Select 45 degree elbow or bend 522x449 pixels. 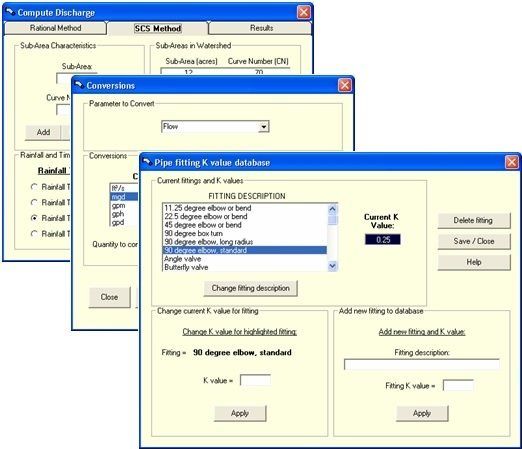[245, 225]
